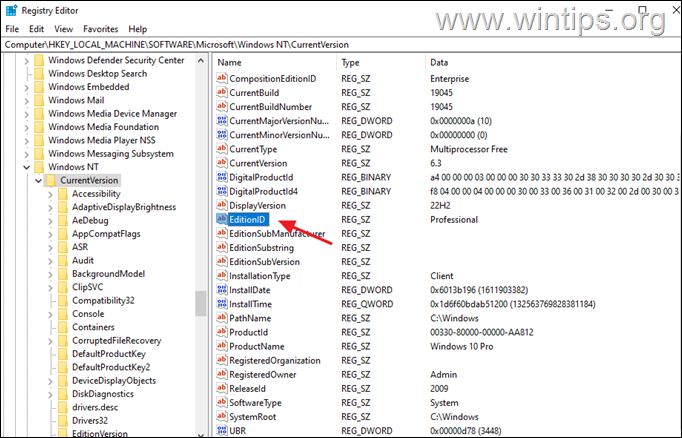The width and height of the screenshot is (682, 438).
Task: Click the InstallDate DWORD value icon
Action: pyautogui.click(x=222, y=290)
